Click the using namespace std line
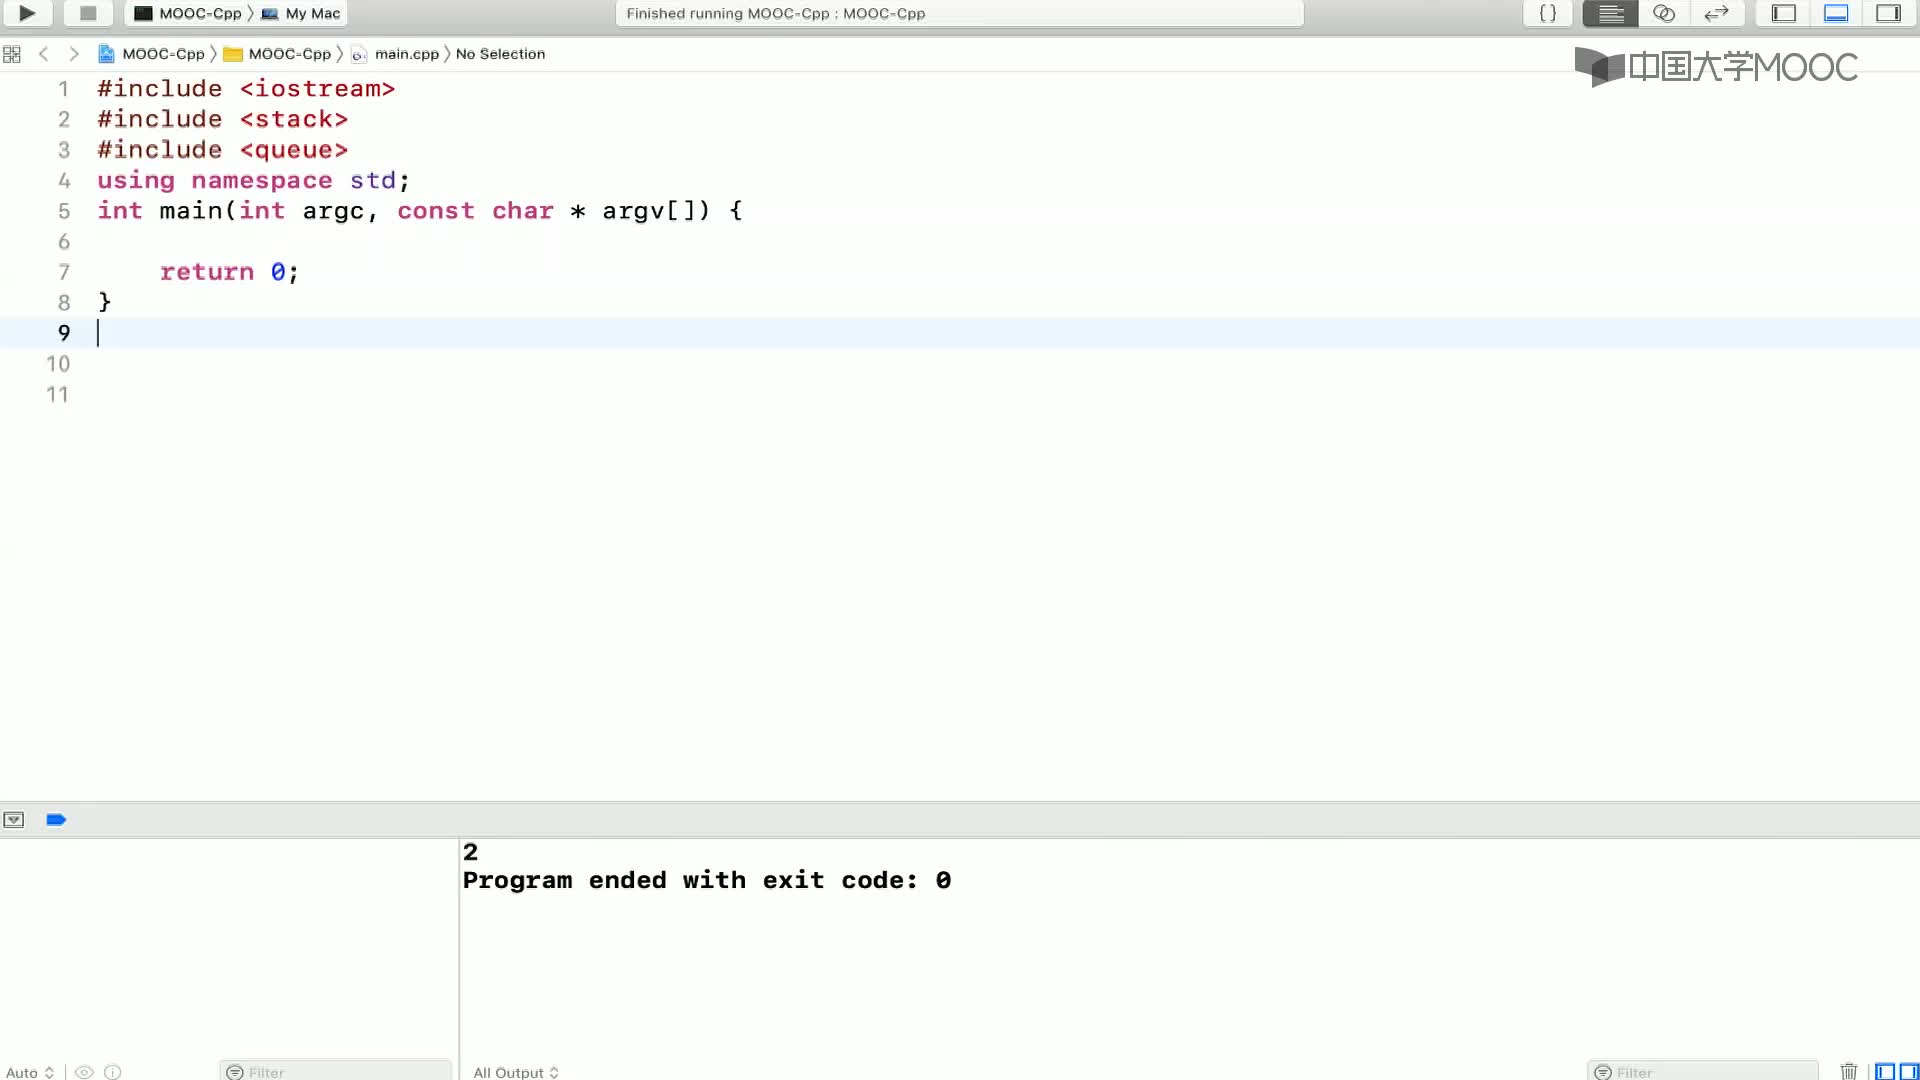 click(x=253, y=180)
